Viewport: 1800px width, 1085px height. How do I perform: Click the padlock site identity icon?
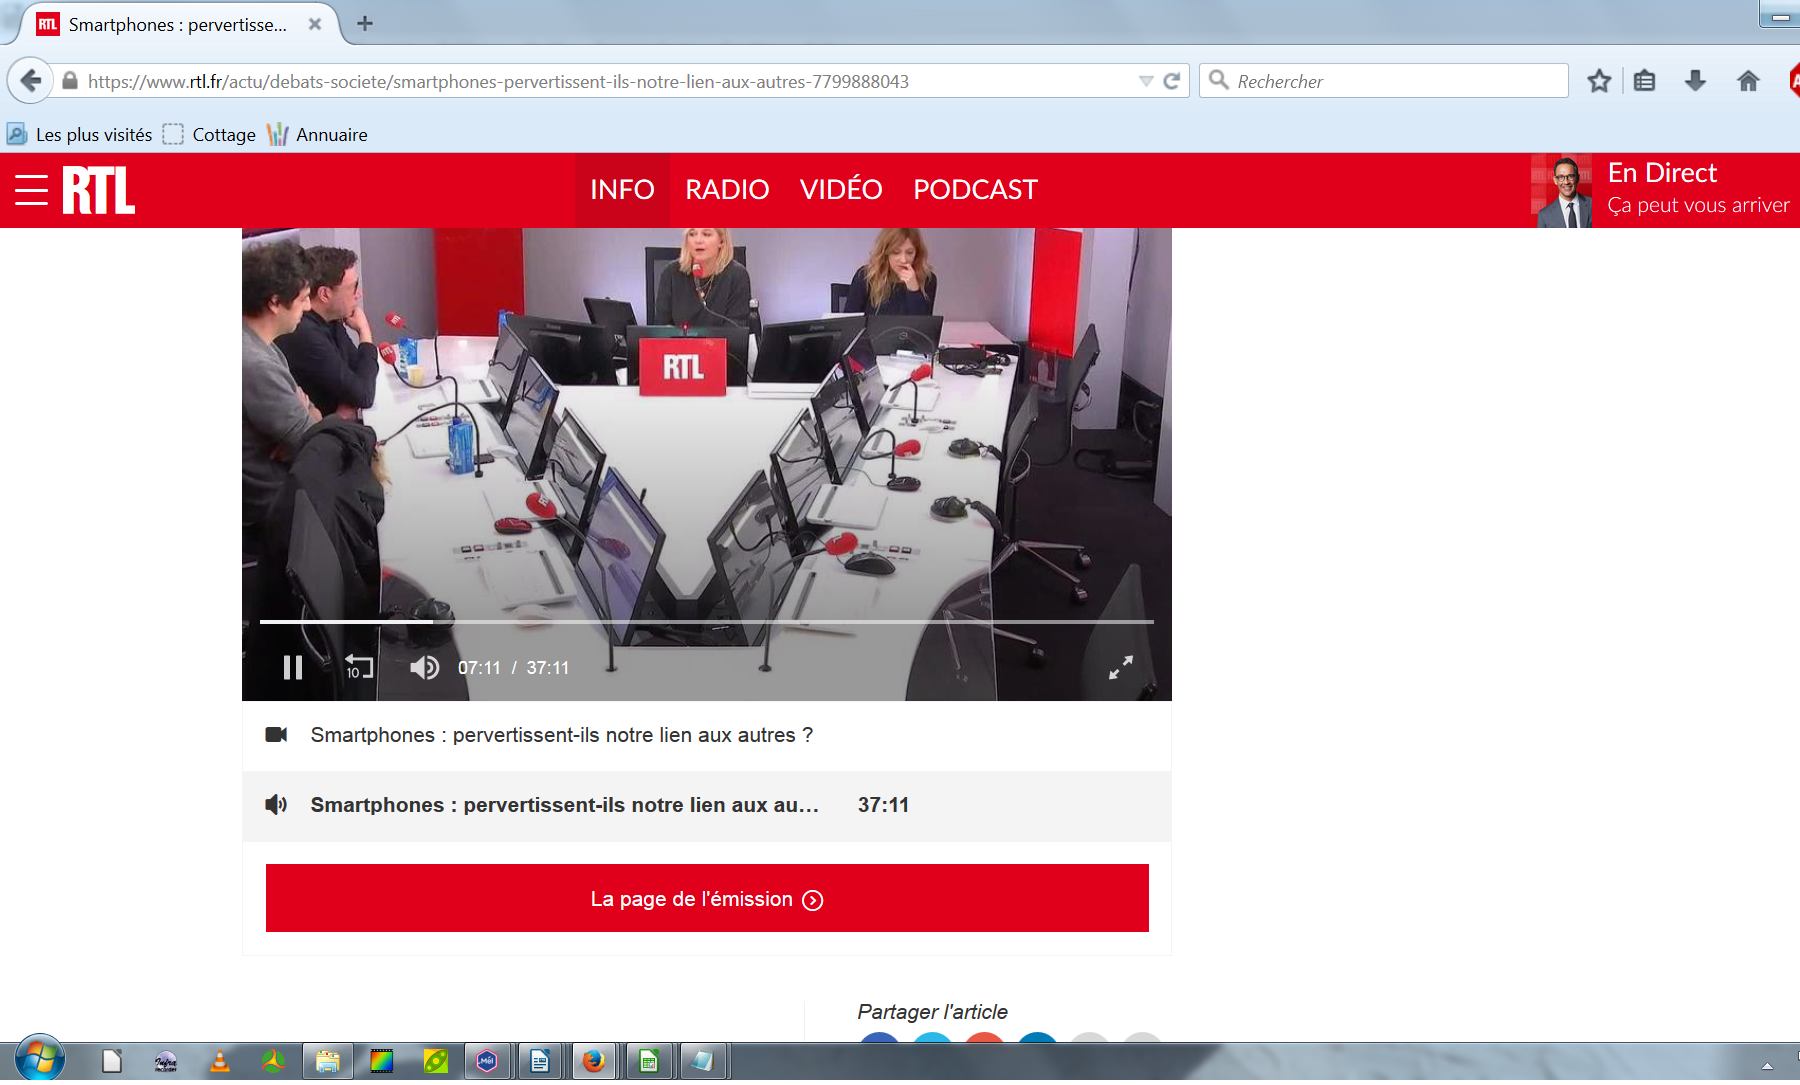(x=69, y=81)
